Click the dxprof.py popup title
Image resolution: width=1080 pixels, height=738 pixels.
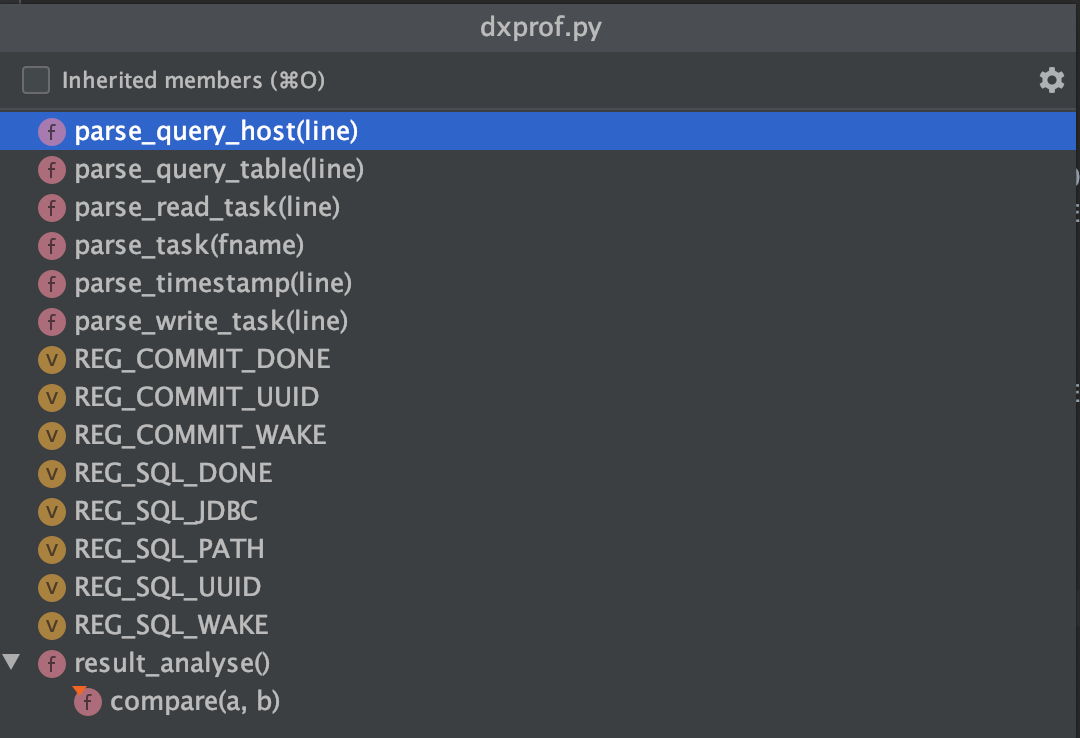pos(541,28)
